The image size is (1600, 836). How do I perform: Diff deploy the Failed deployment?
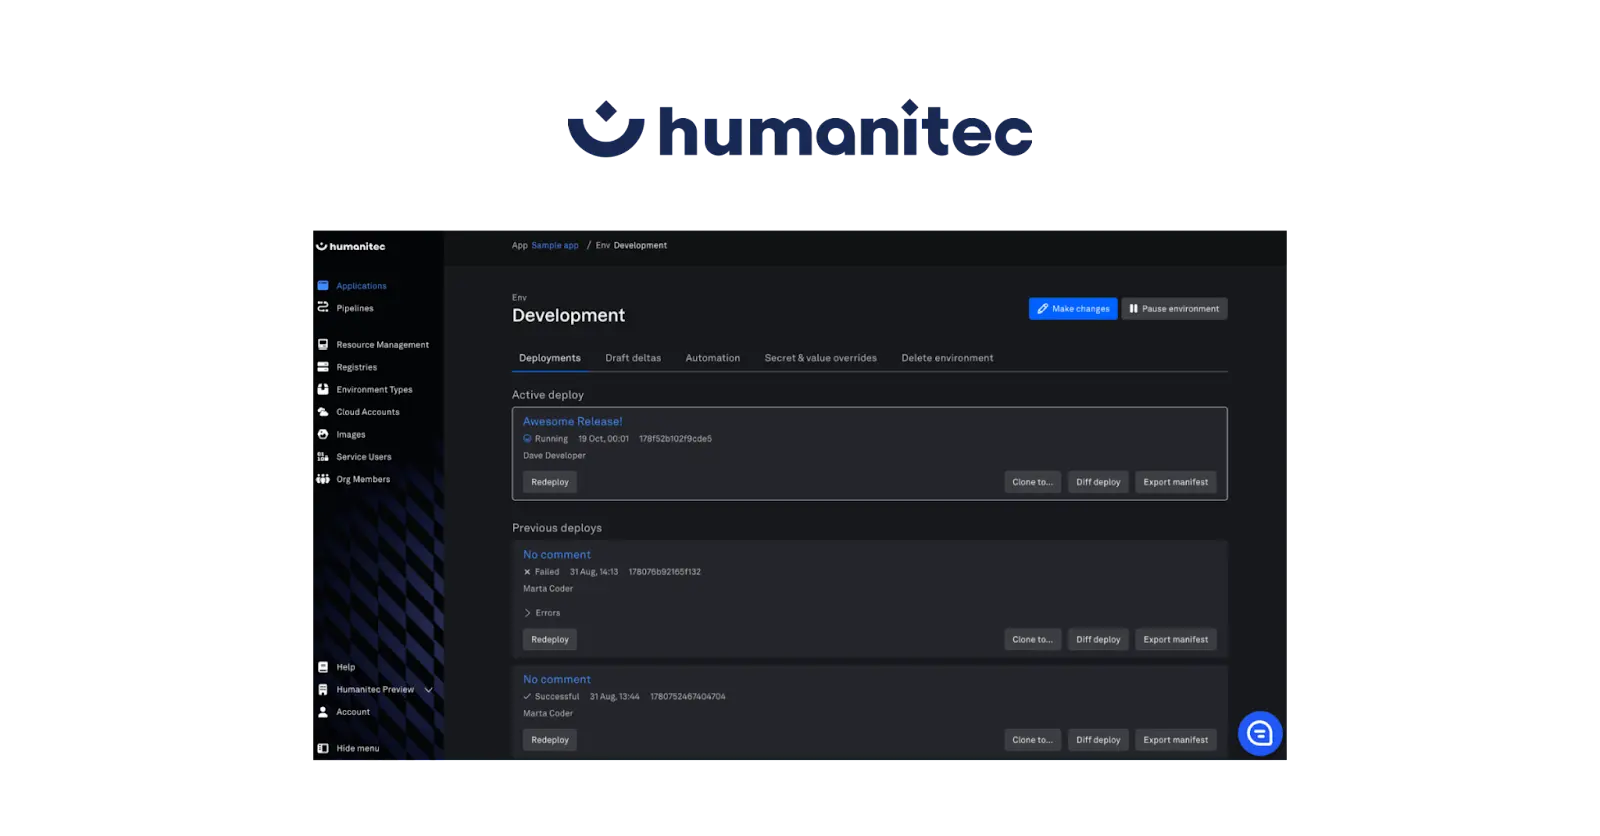(1098, 639)
